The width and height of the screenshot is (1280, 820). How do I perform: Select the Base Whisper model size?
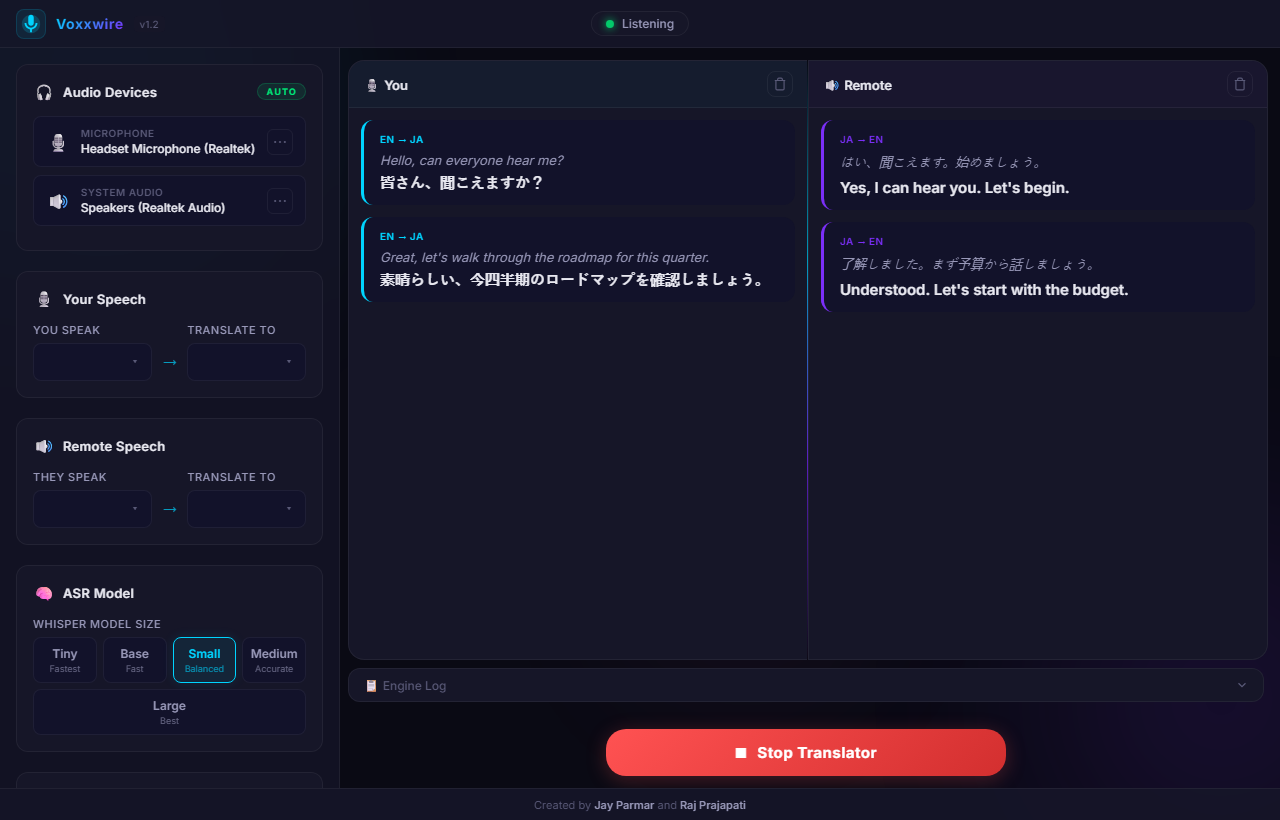coord(134,660)
